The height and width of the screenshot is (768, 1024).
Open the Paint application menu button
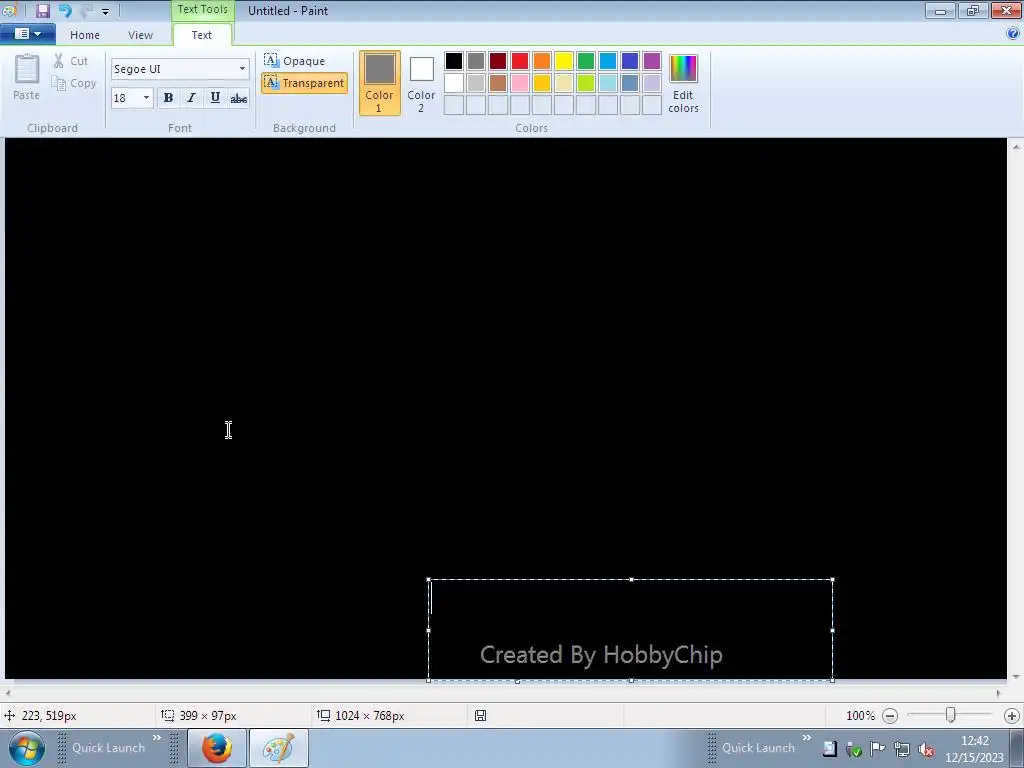point(27,34)
